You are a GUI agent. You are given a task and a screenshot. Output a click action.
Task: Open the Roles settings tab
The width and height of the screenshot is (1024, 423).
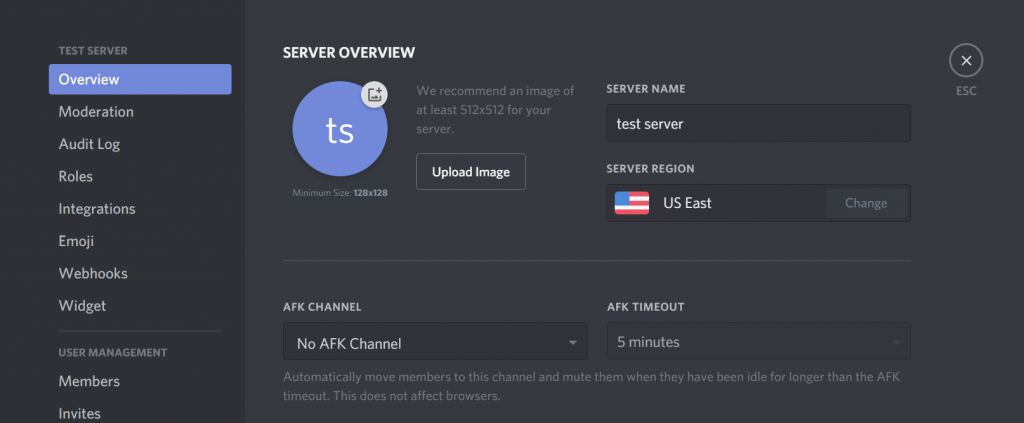click(x=76, y=176)
